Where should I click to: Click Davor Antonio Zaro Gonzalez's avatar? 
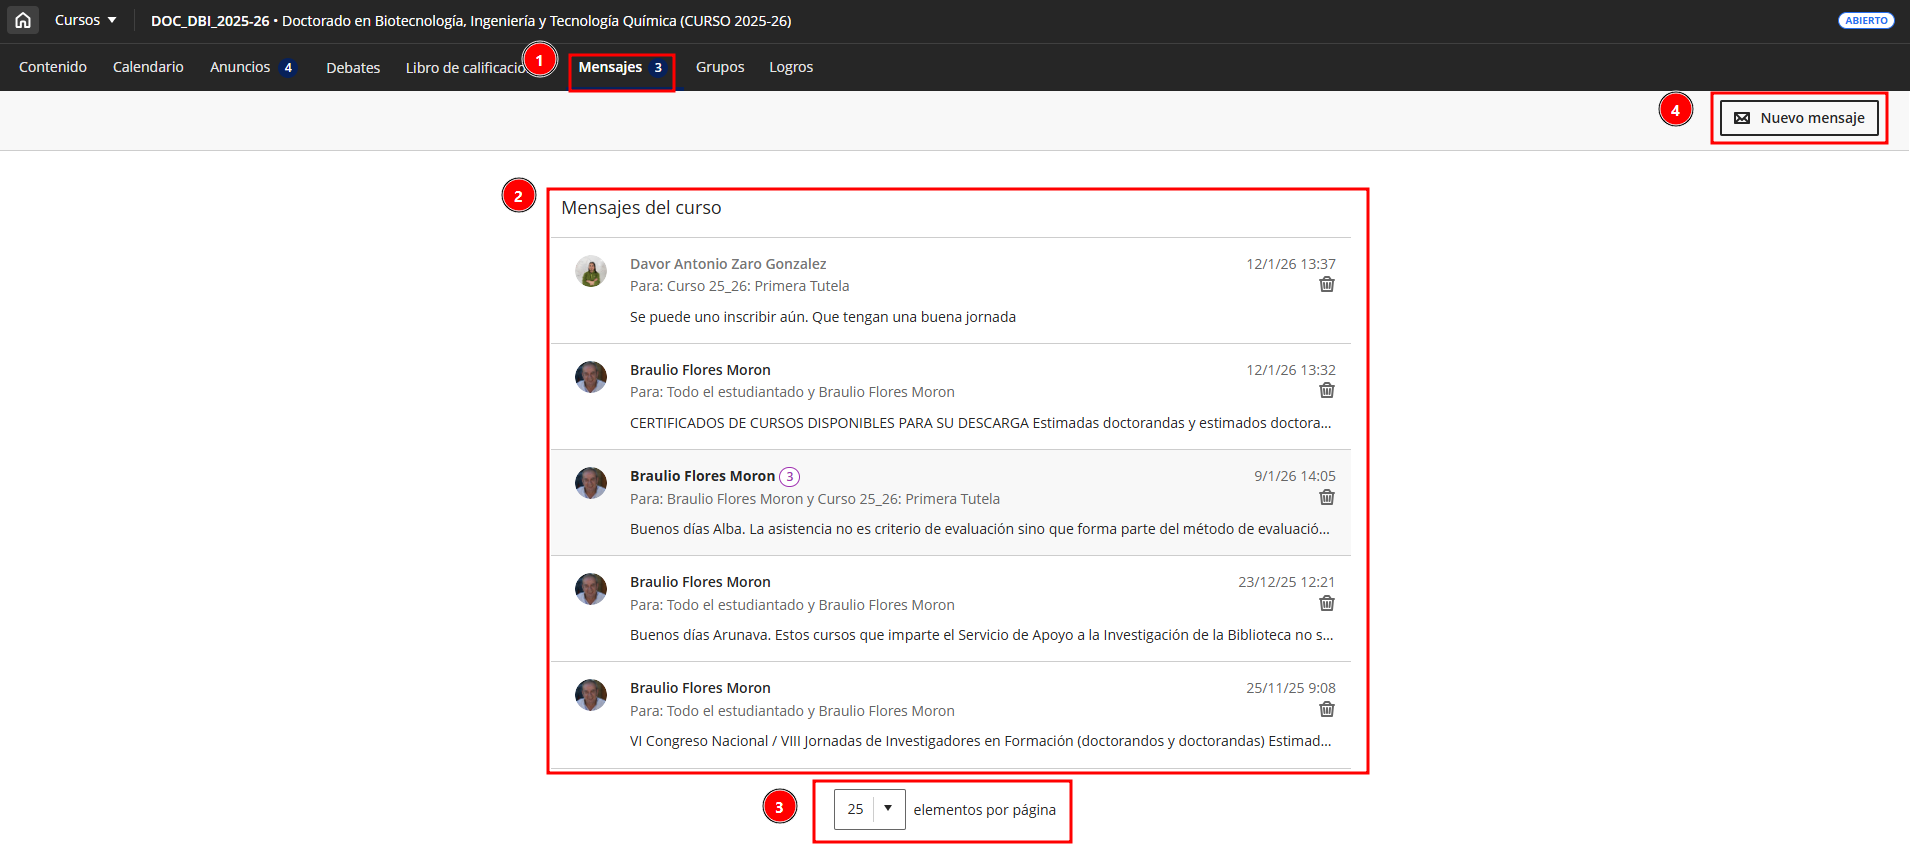pos(591,271)
